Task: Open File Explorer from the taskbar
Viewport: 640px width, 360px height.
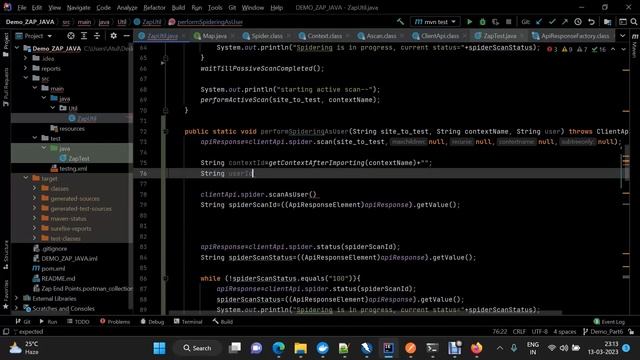Action: pyautogui.click(x=300, y=348)
